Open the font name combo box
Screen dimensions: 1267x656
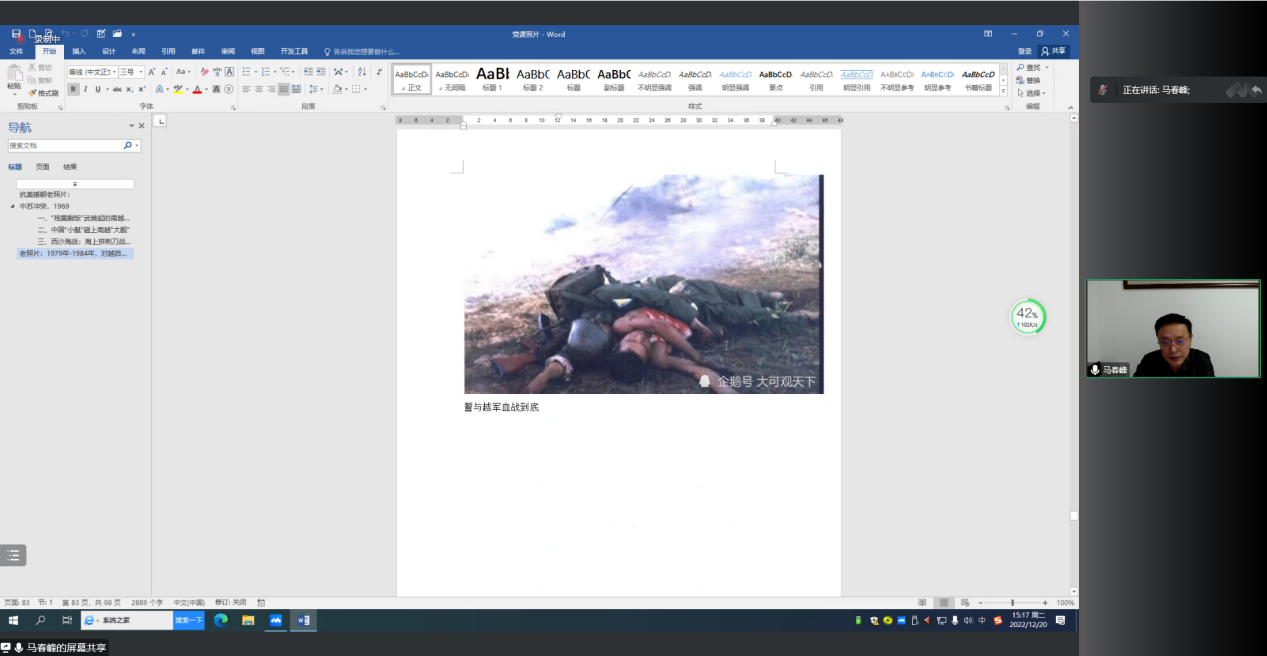[92, 72]
